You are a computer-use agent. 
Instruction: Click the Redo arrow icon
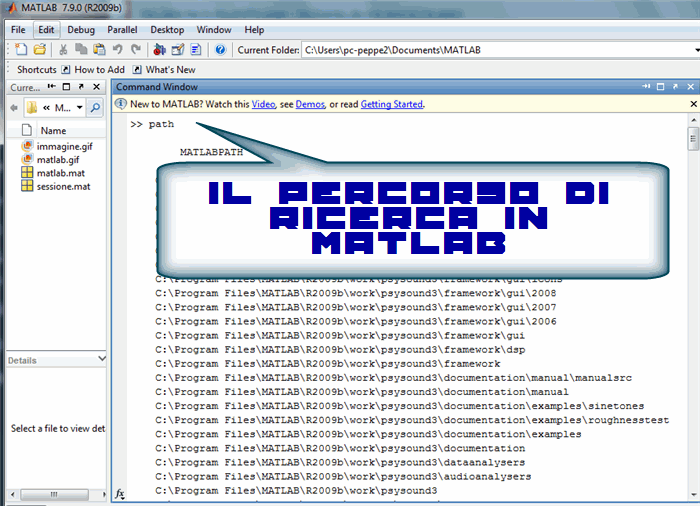pos(136,49)
